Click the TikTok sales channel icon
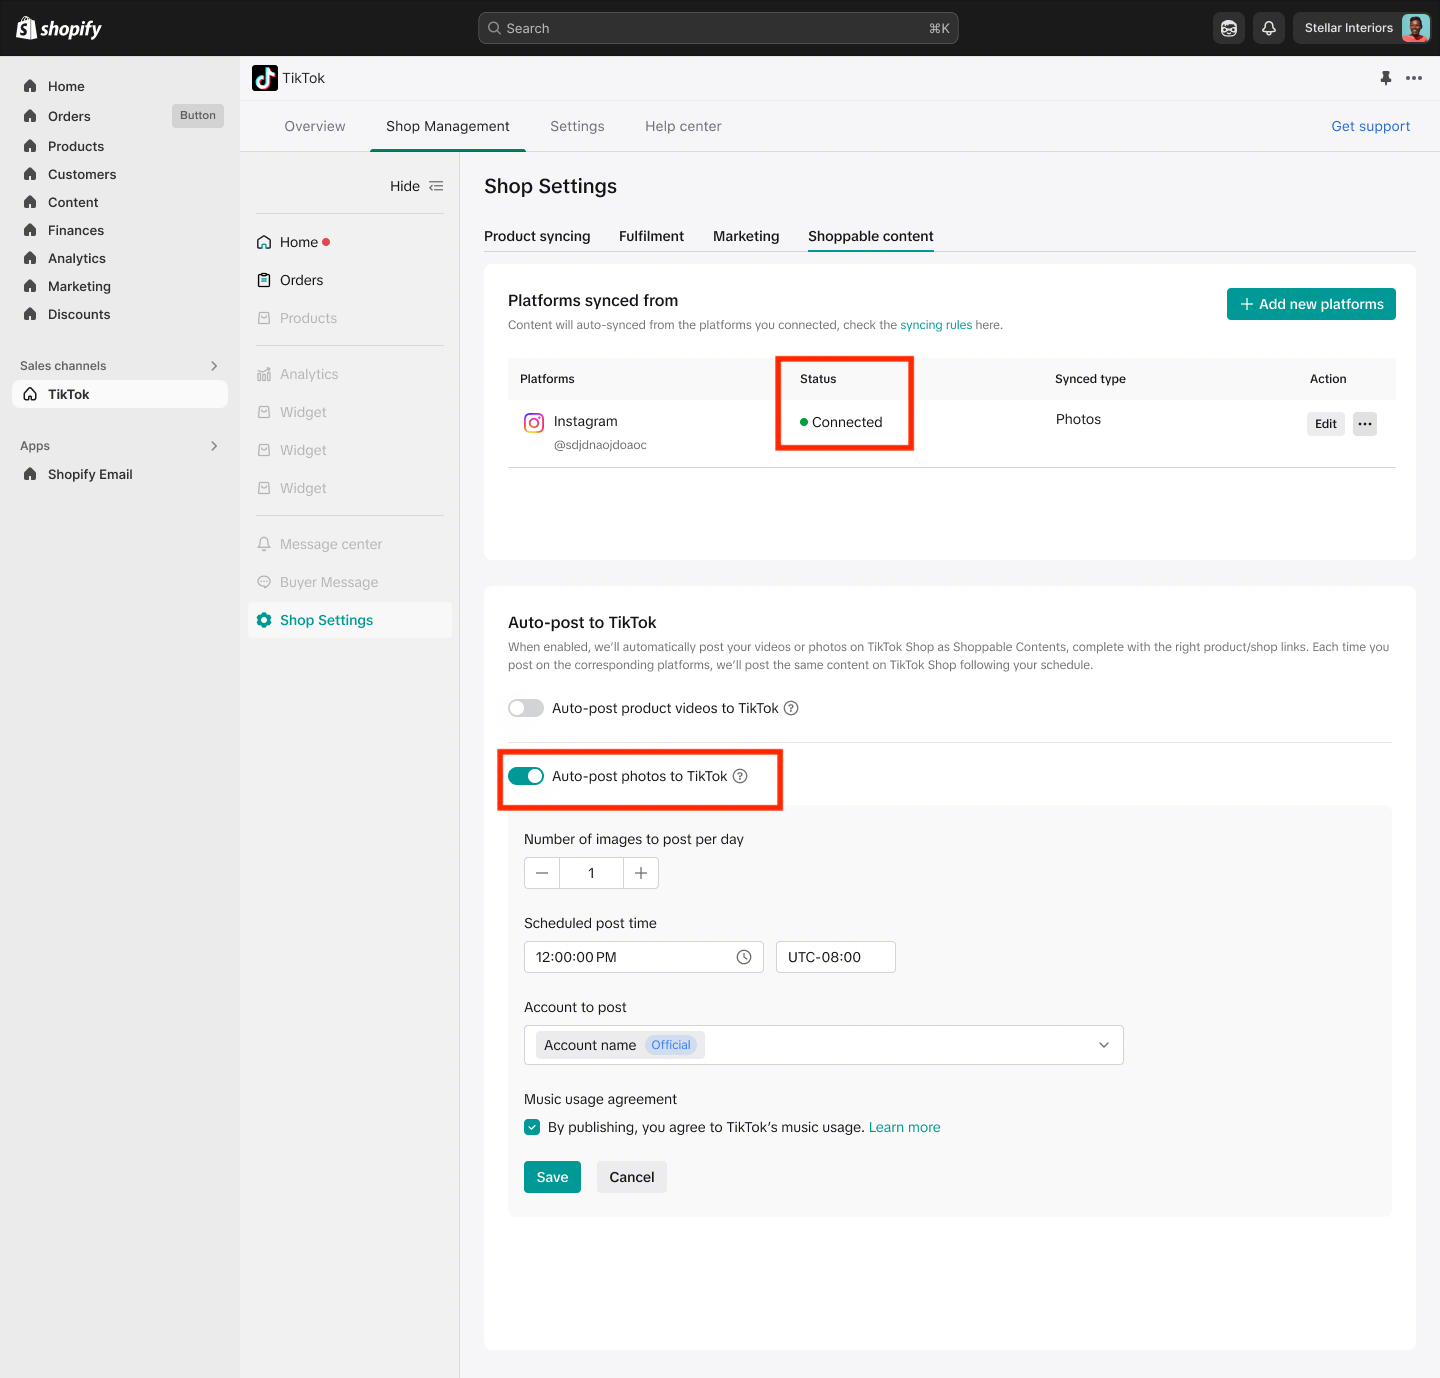The image size is (1440, 1378). pos(30,394)
